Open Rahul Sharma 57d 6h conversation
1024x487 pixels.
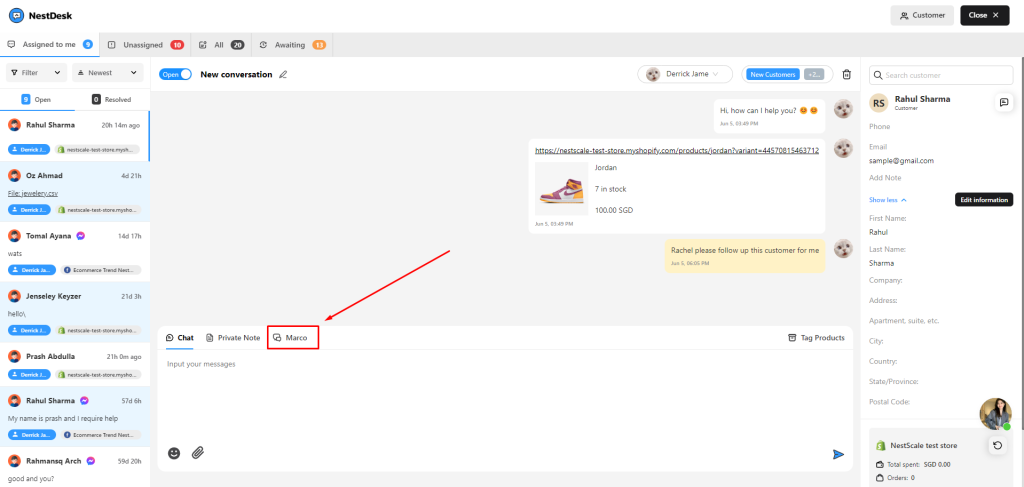74,417
